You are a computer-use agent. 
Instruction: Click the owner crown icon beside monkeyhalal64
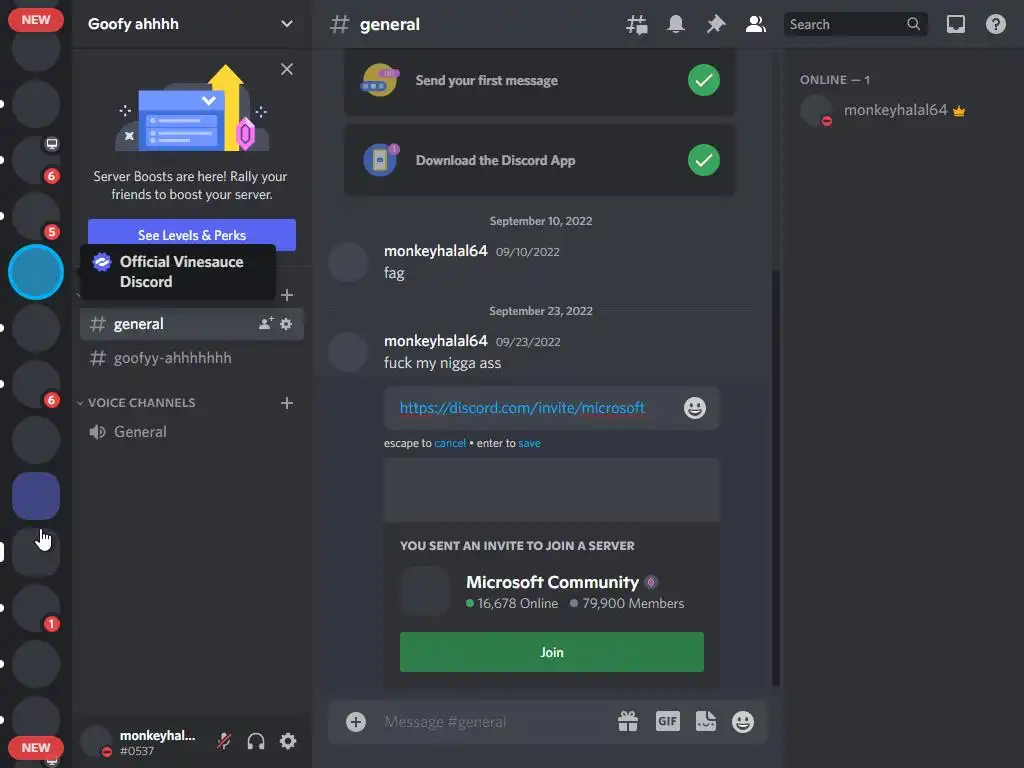(959, 112)
